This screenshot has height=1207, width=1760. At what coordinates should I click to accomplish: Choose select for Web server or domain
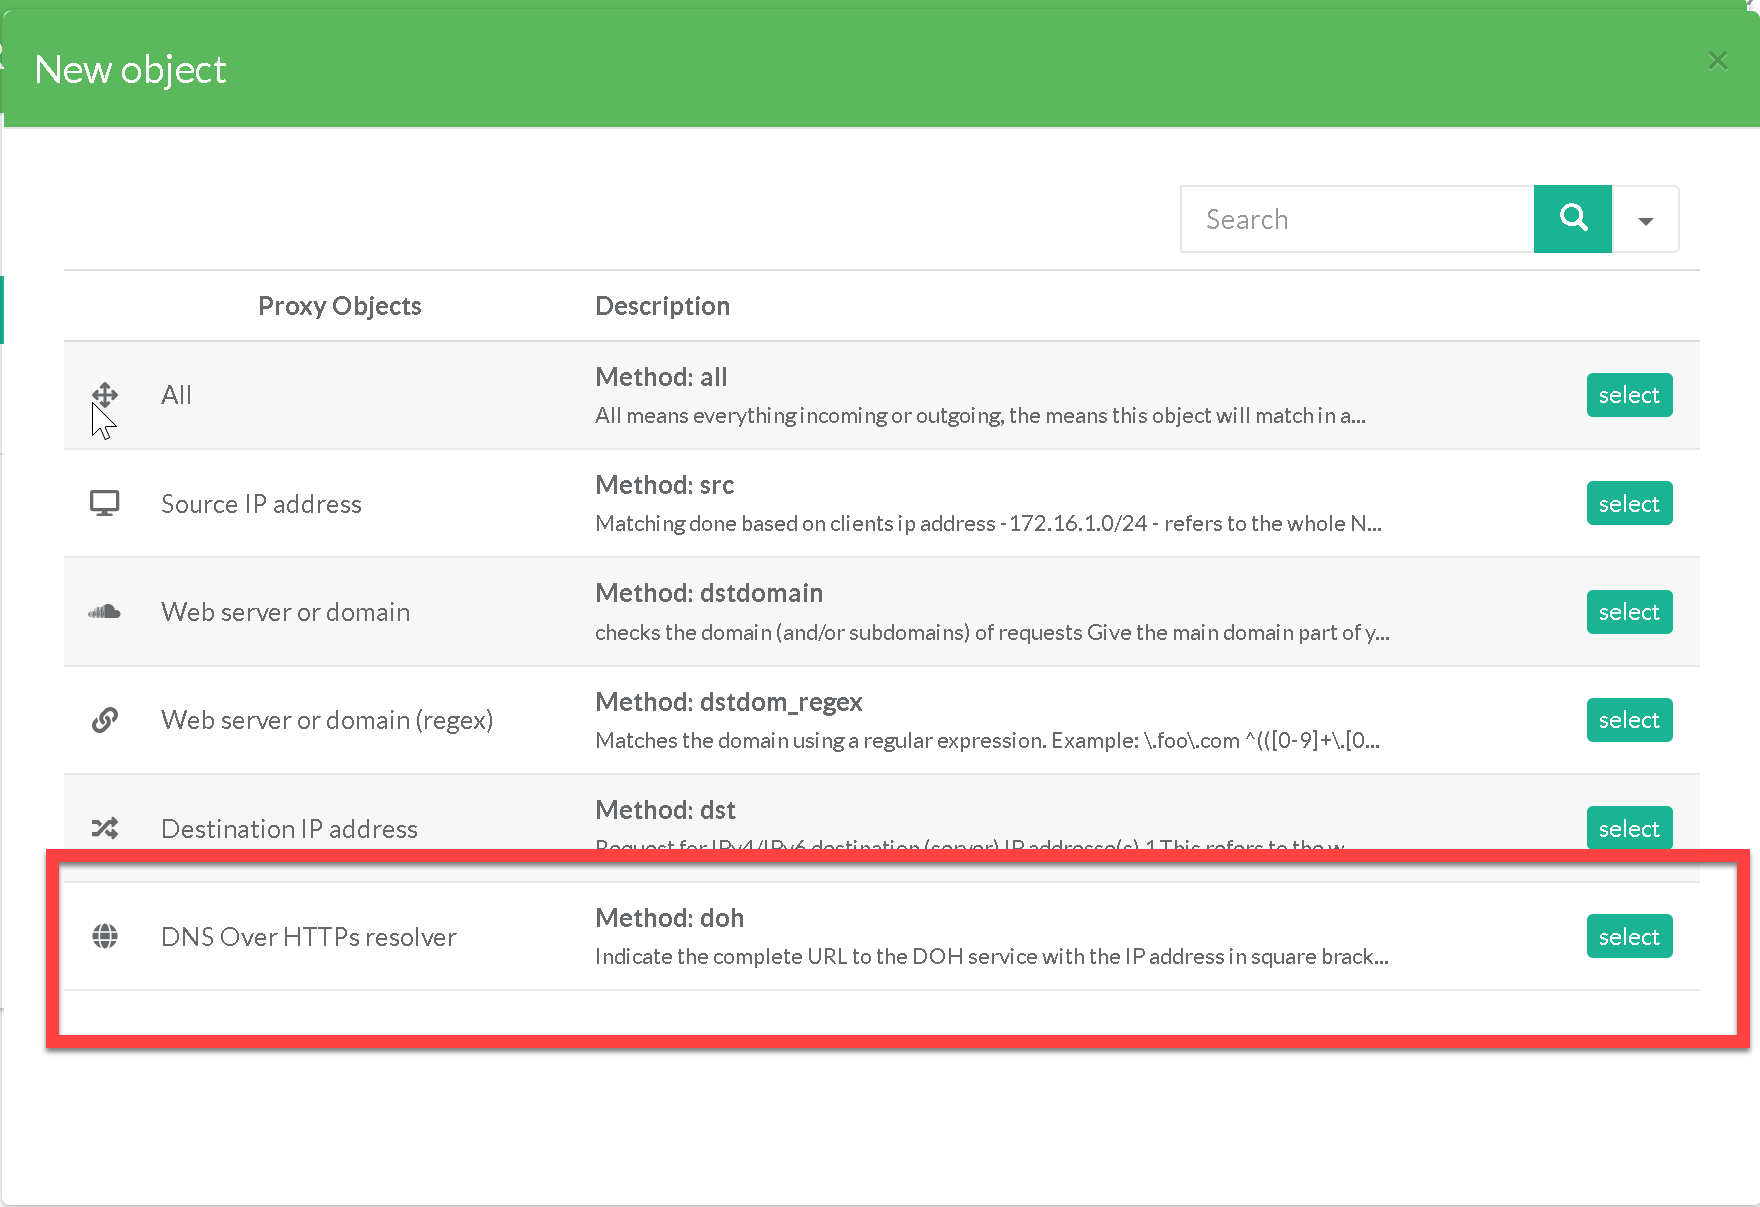point(1628,612)
